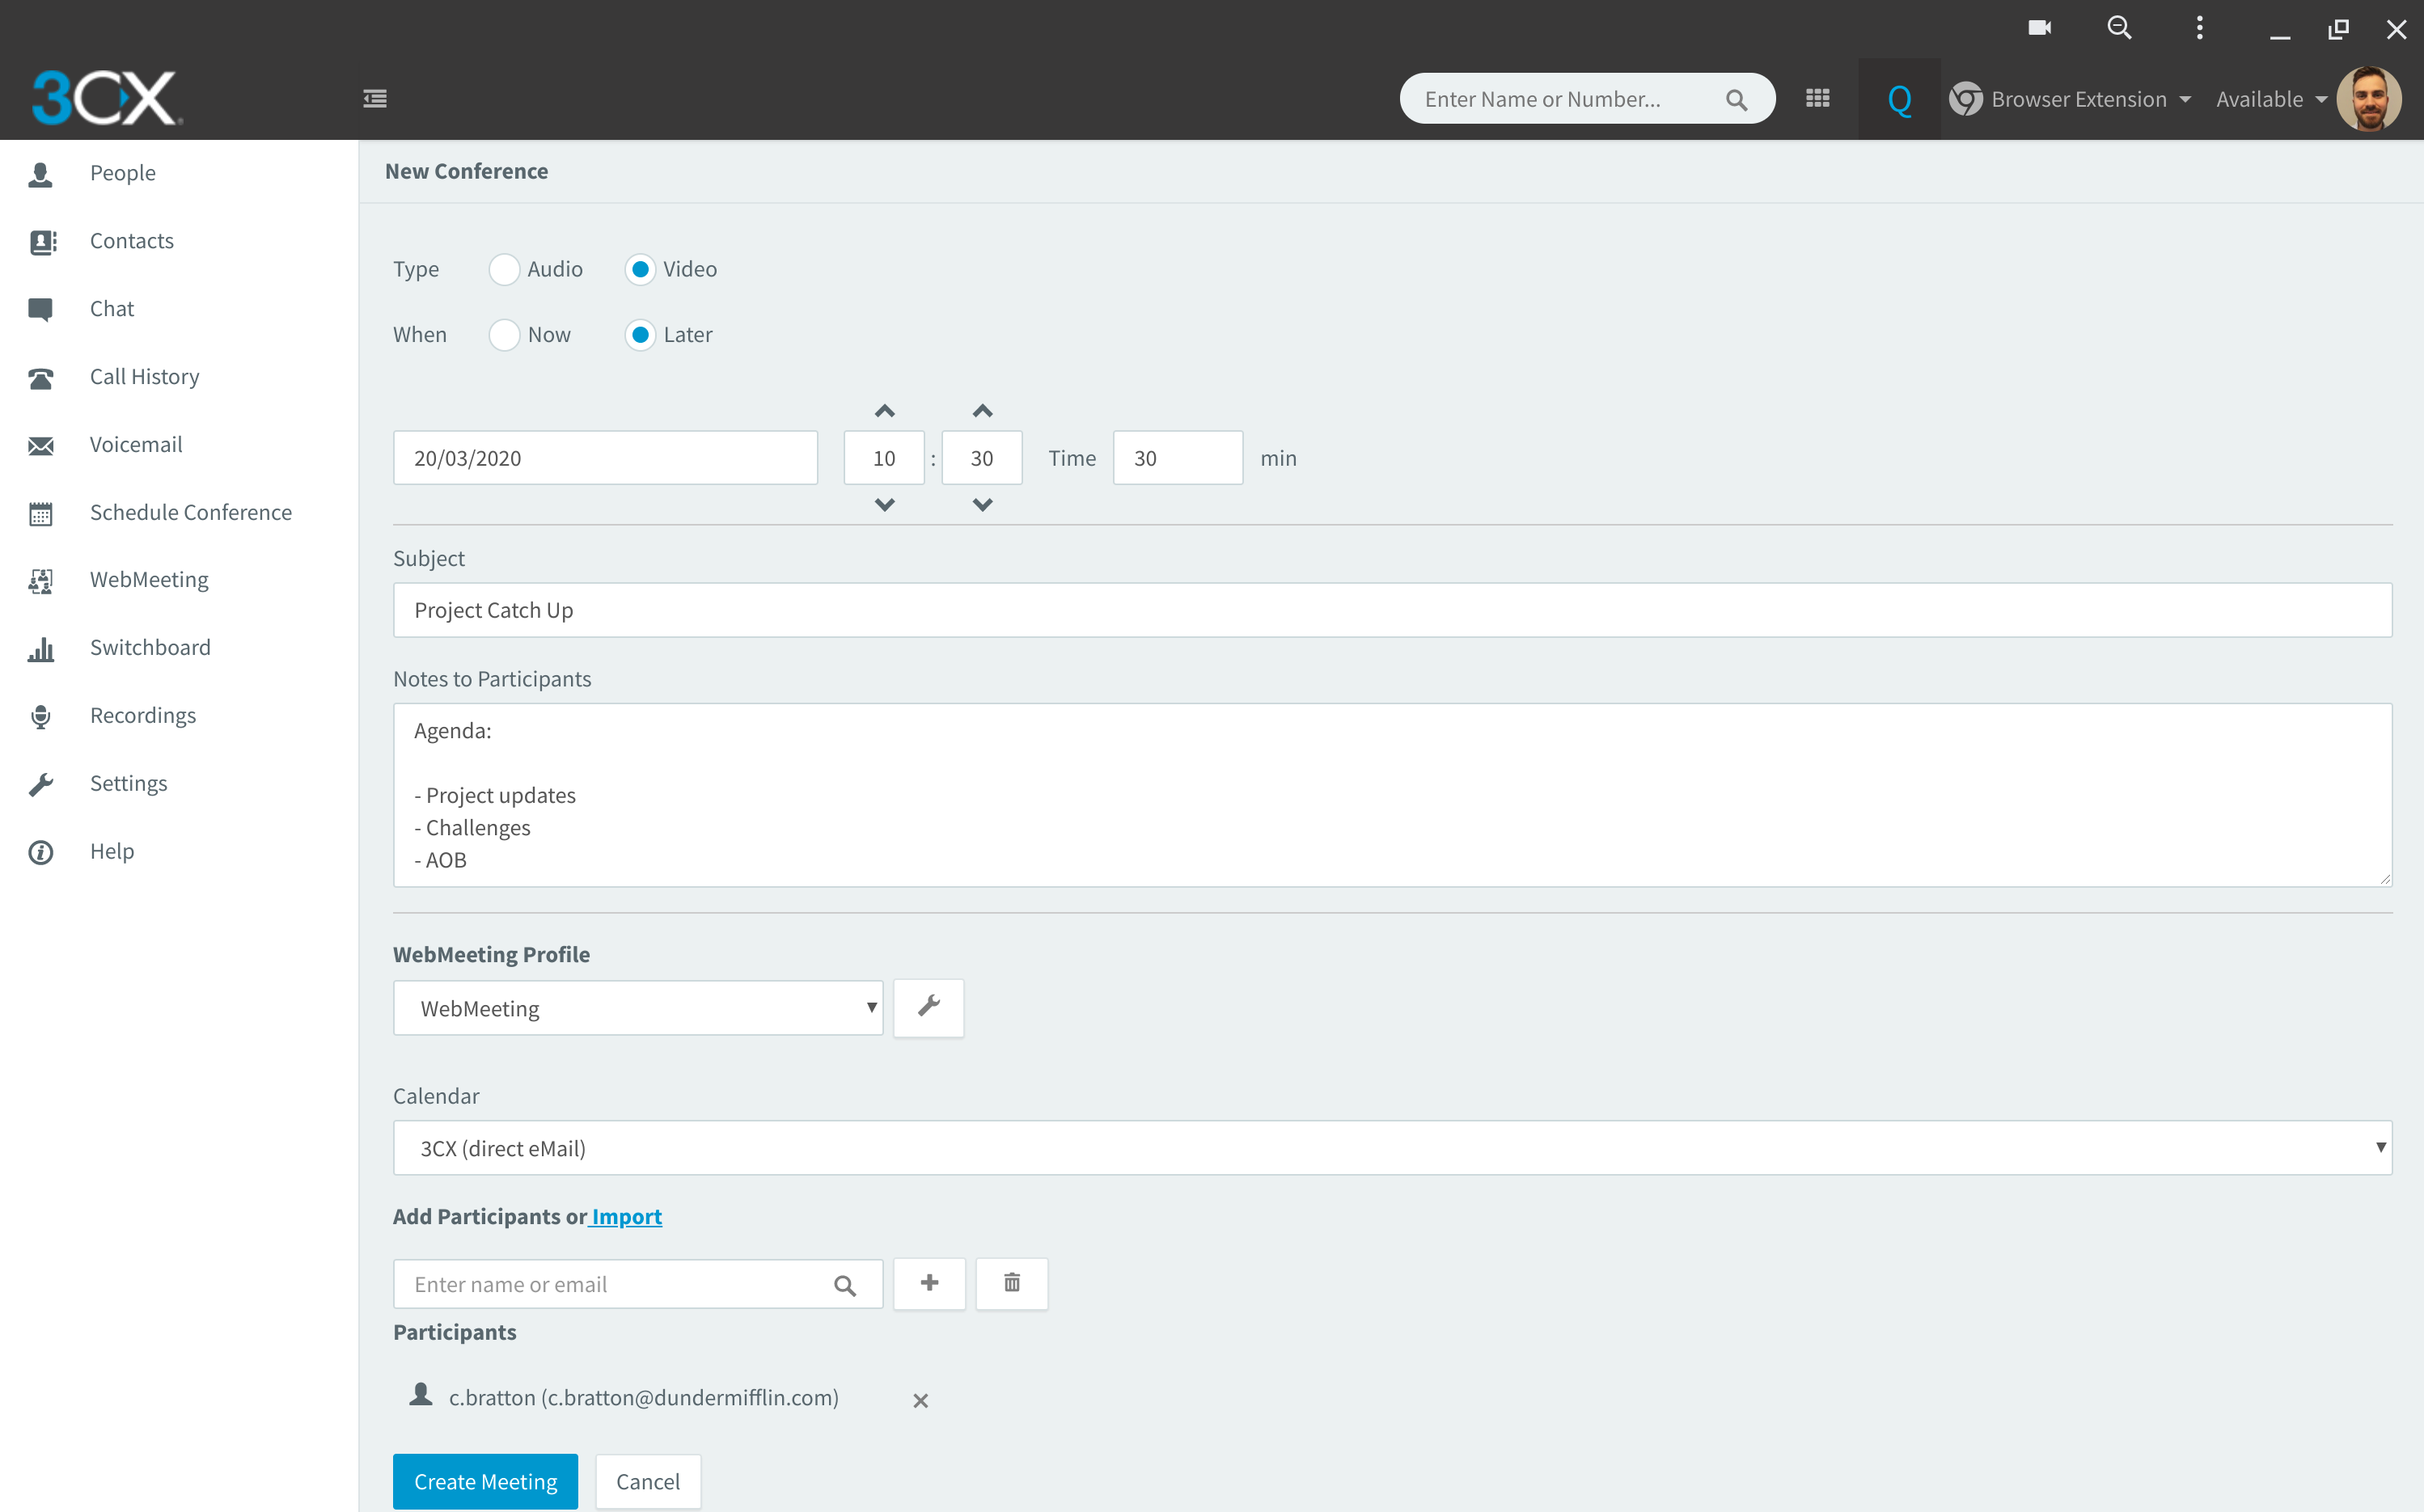This screenshot has width=2424, height=1512.
Task: Increase the hour with up arrow
Action: [x=884, y=411]
